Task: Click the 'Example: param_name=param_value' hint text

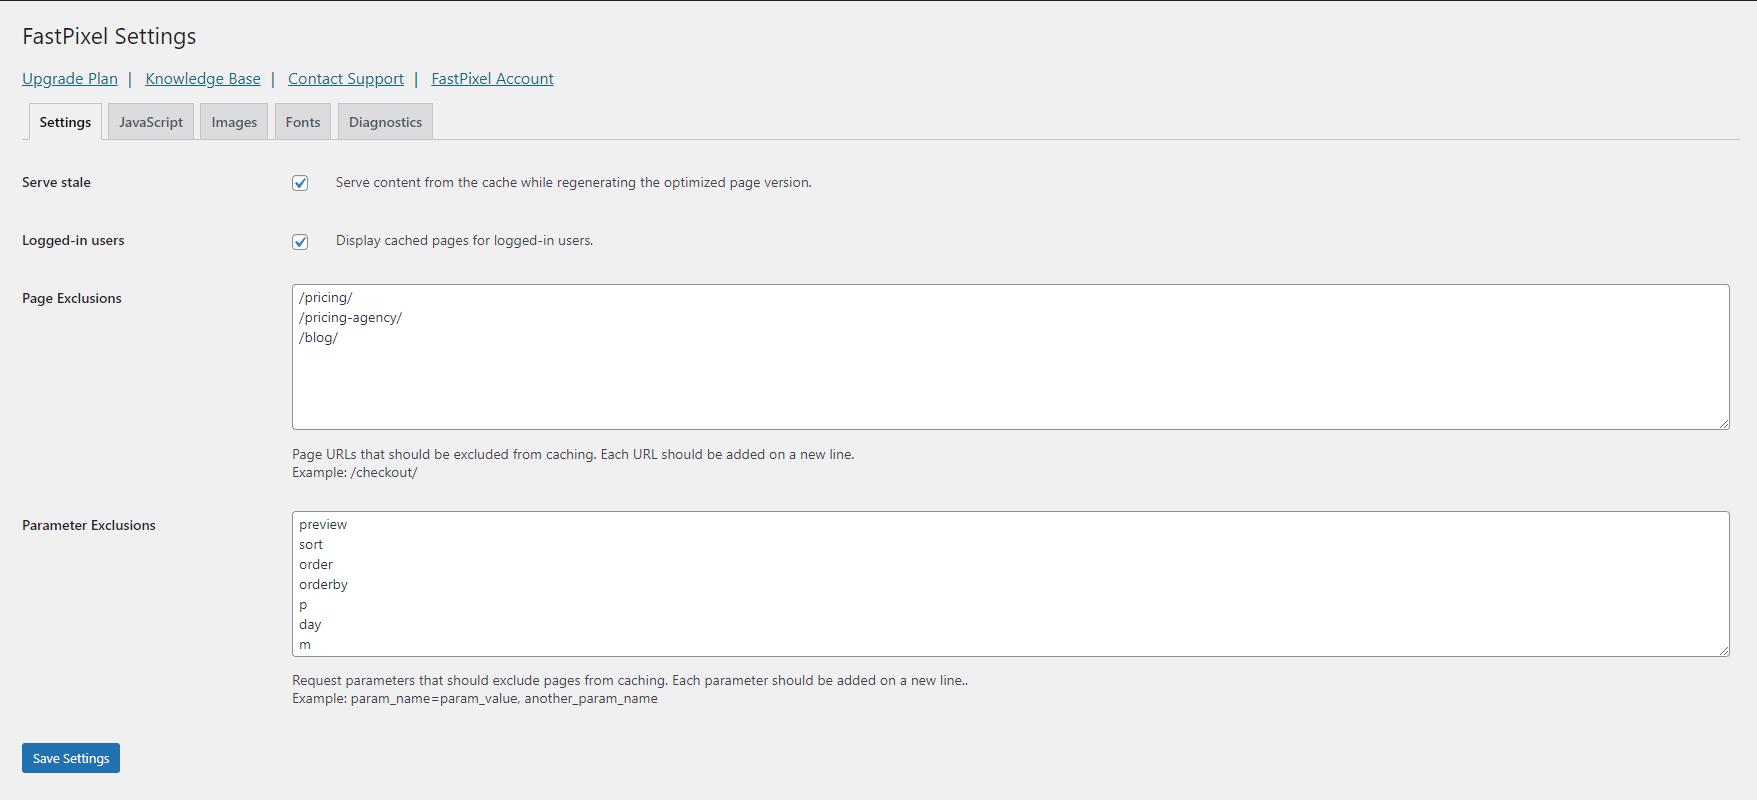Action: (475, 699)
